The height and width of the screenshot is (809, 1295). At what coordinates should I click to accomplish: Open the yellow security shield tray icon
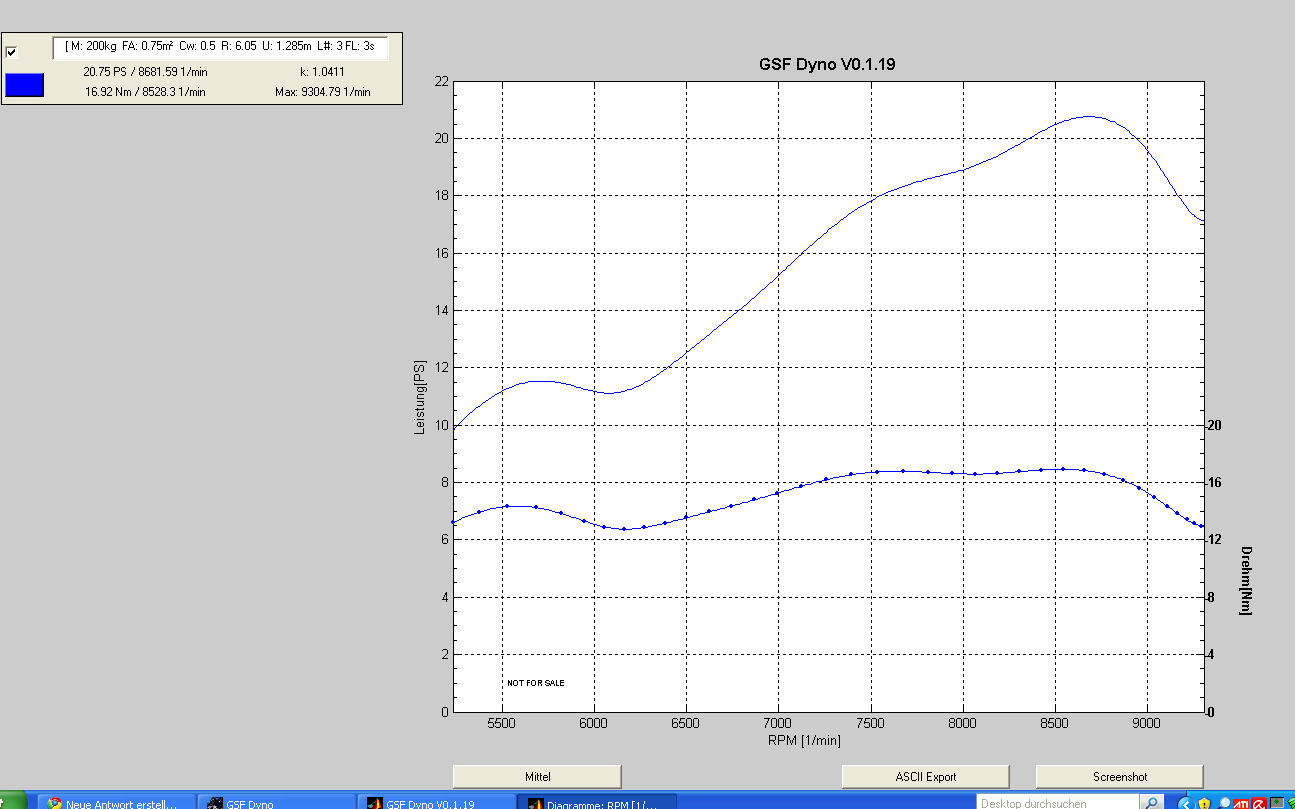point(1205,803)
